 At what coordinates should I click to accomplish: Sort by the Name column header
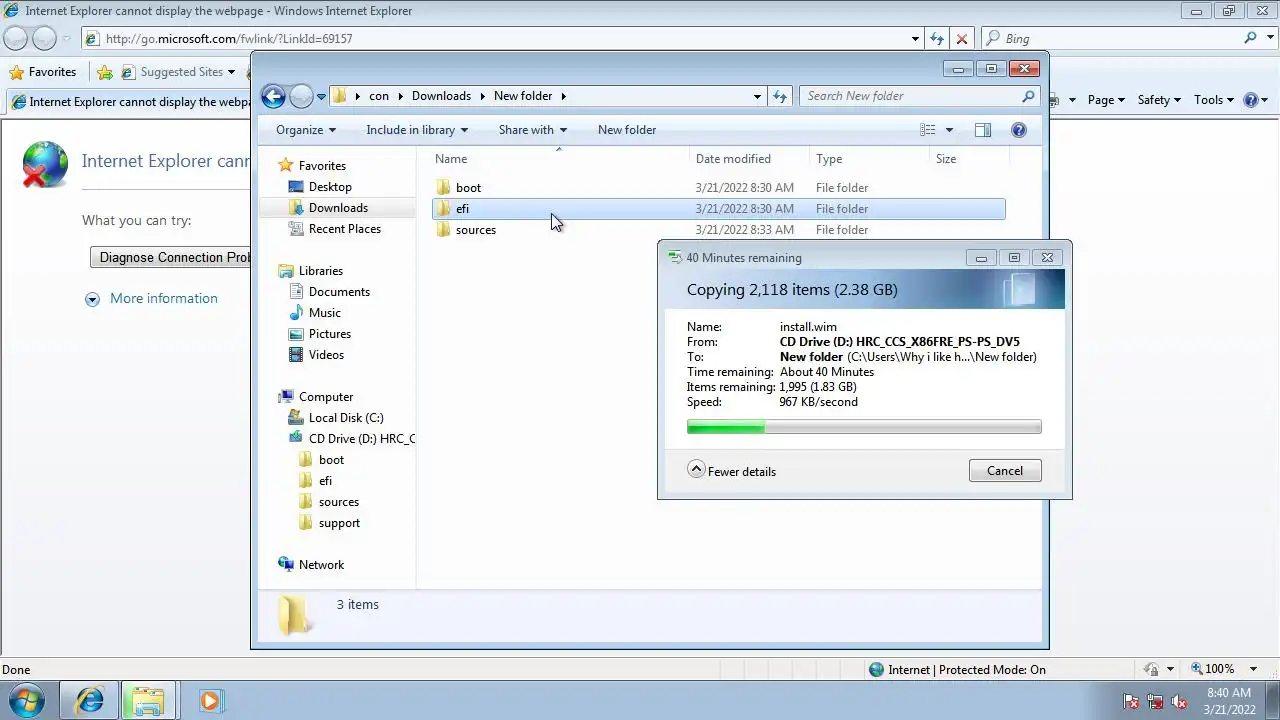point(560,159)
